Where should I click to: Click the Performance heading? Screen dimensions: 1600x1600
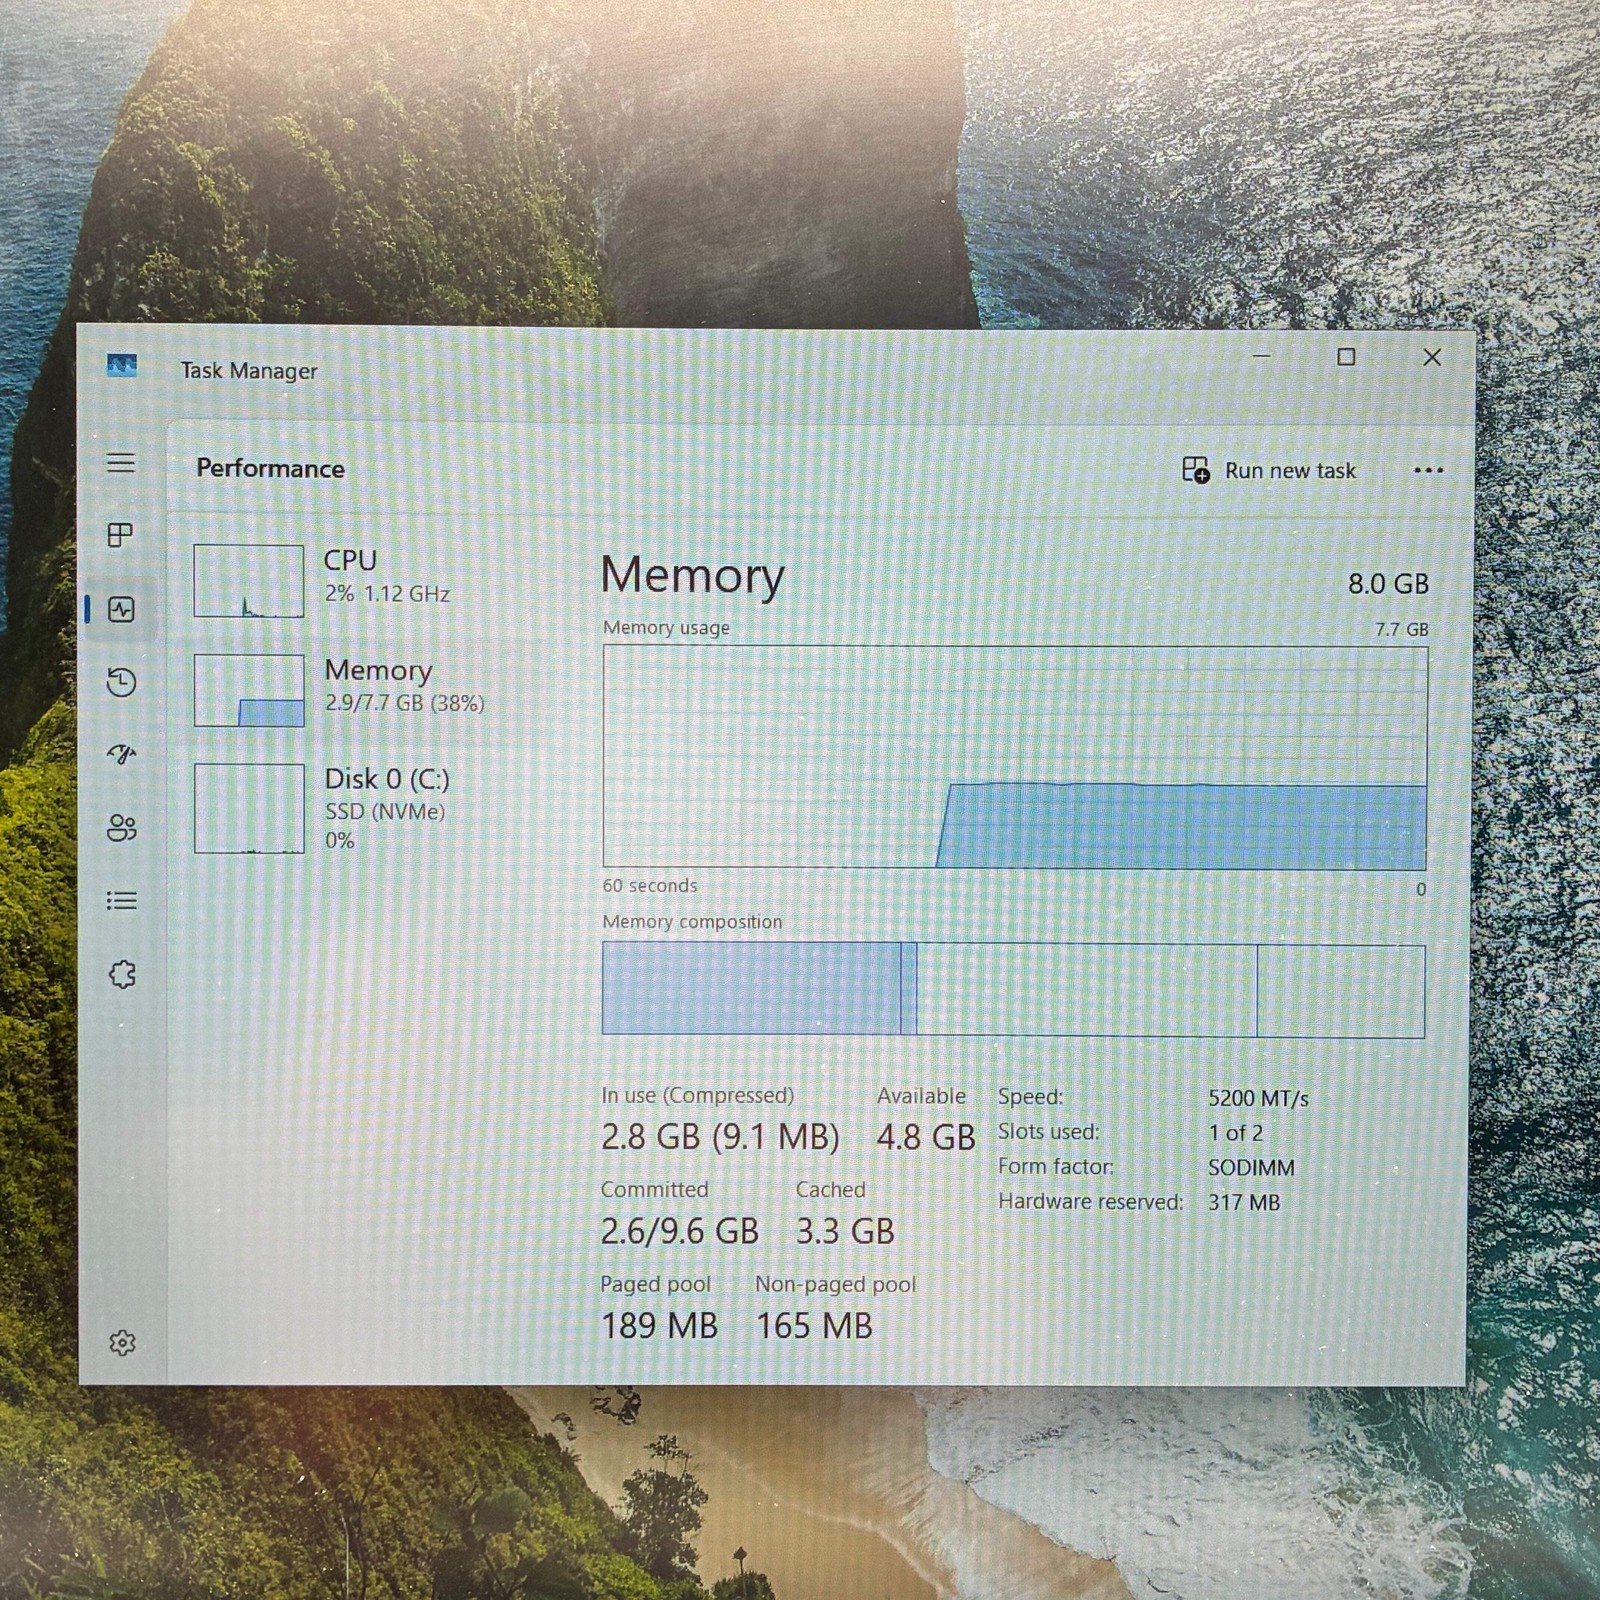click(x=270, y=468)
